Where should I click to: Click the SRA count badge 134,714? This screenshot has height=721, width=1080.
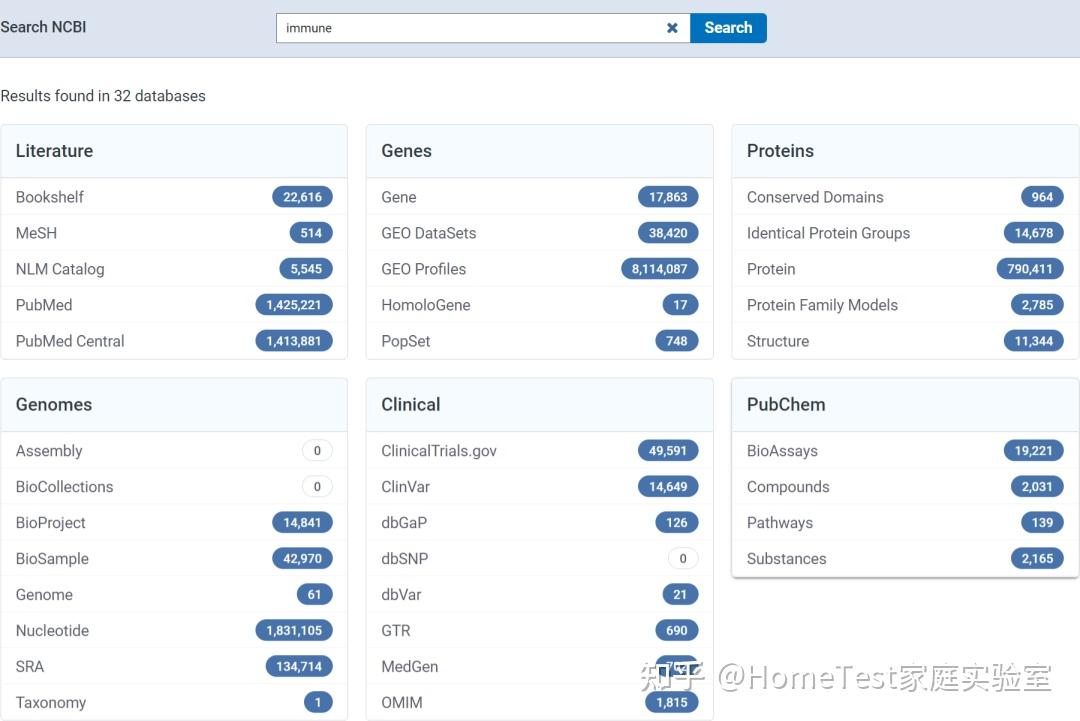[x=299, y=667]
